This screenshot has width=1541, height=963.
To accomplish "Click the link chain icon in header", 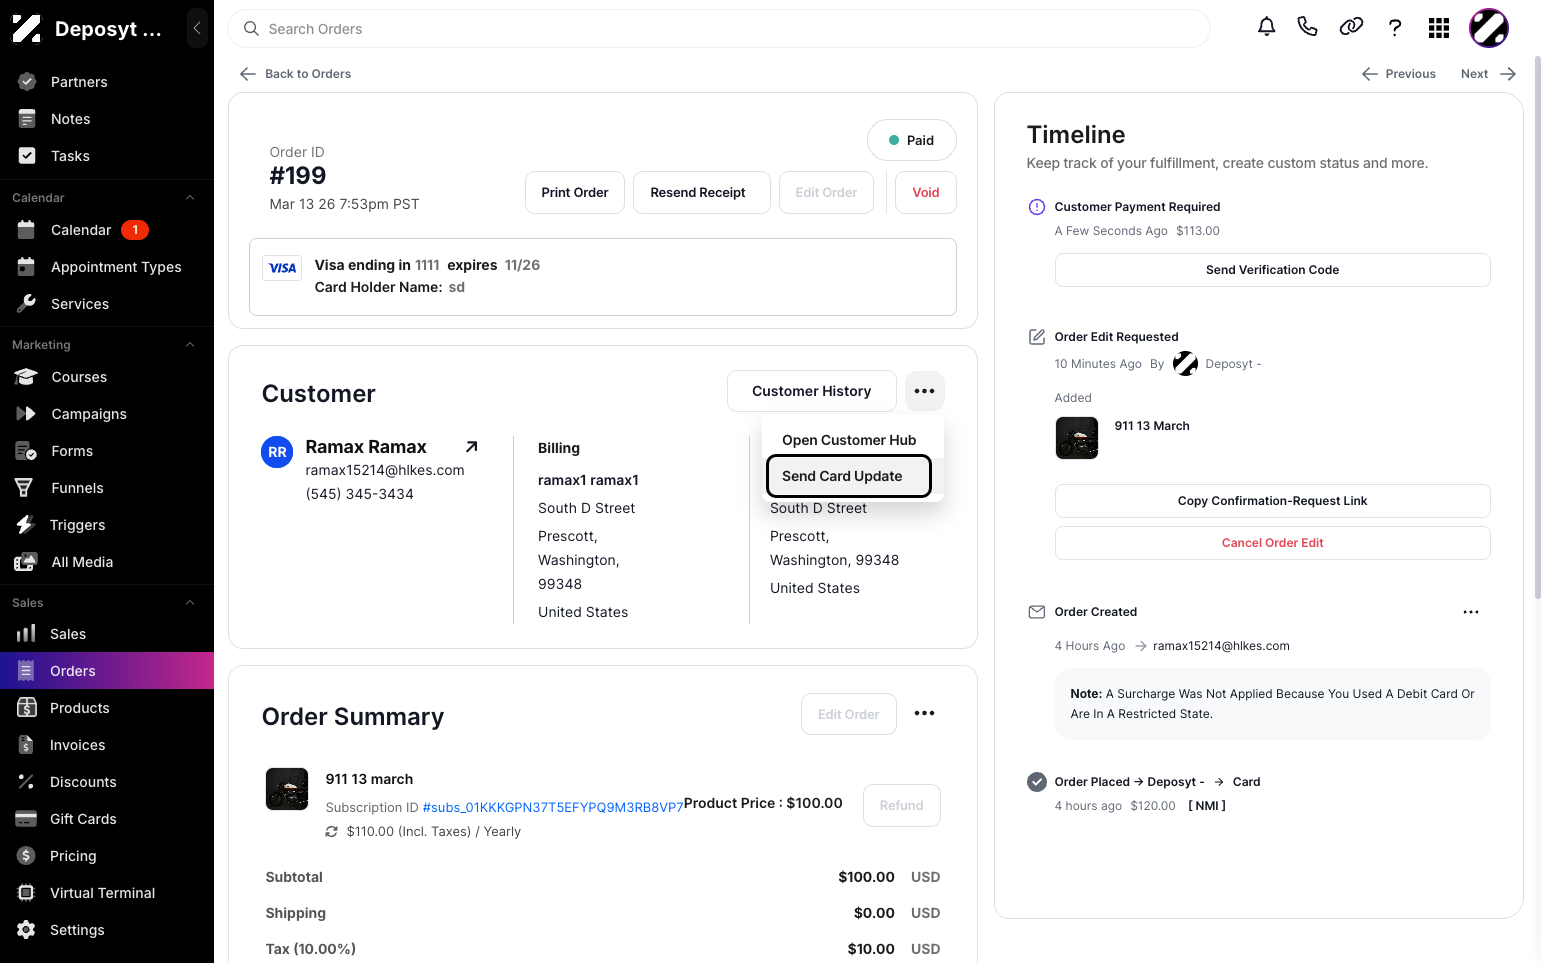I will click(x=1351, y=27).
